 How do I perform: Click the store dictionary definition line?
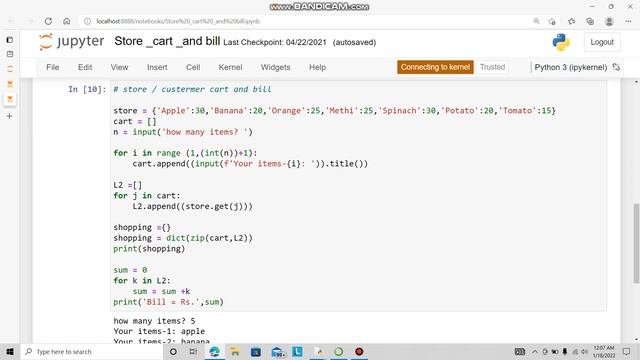pos(334,111)
